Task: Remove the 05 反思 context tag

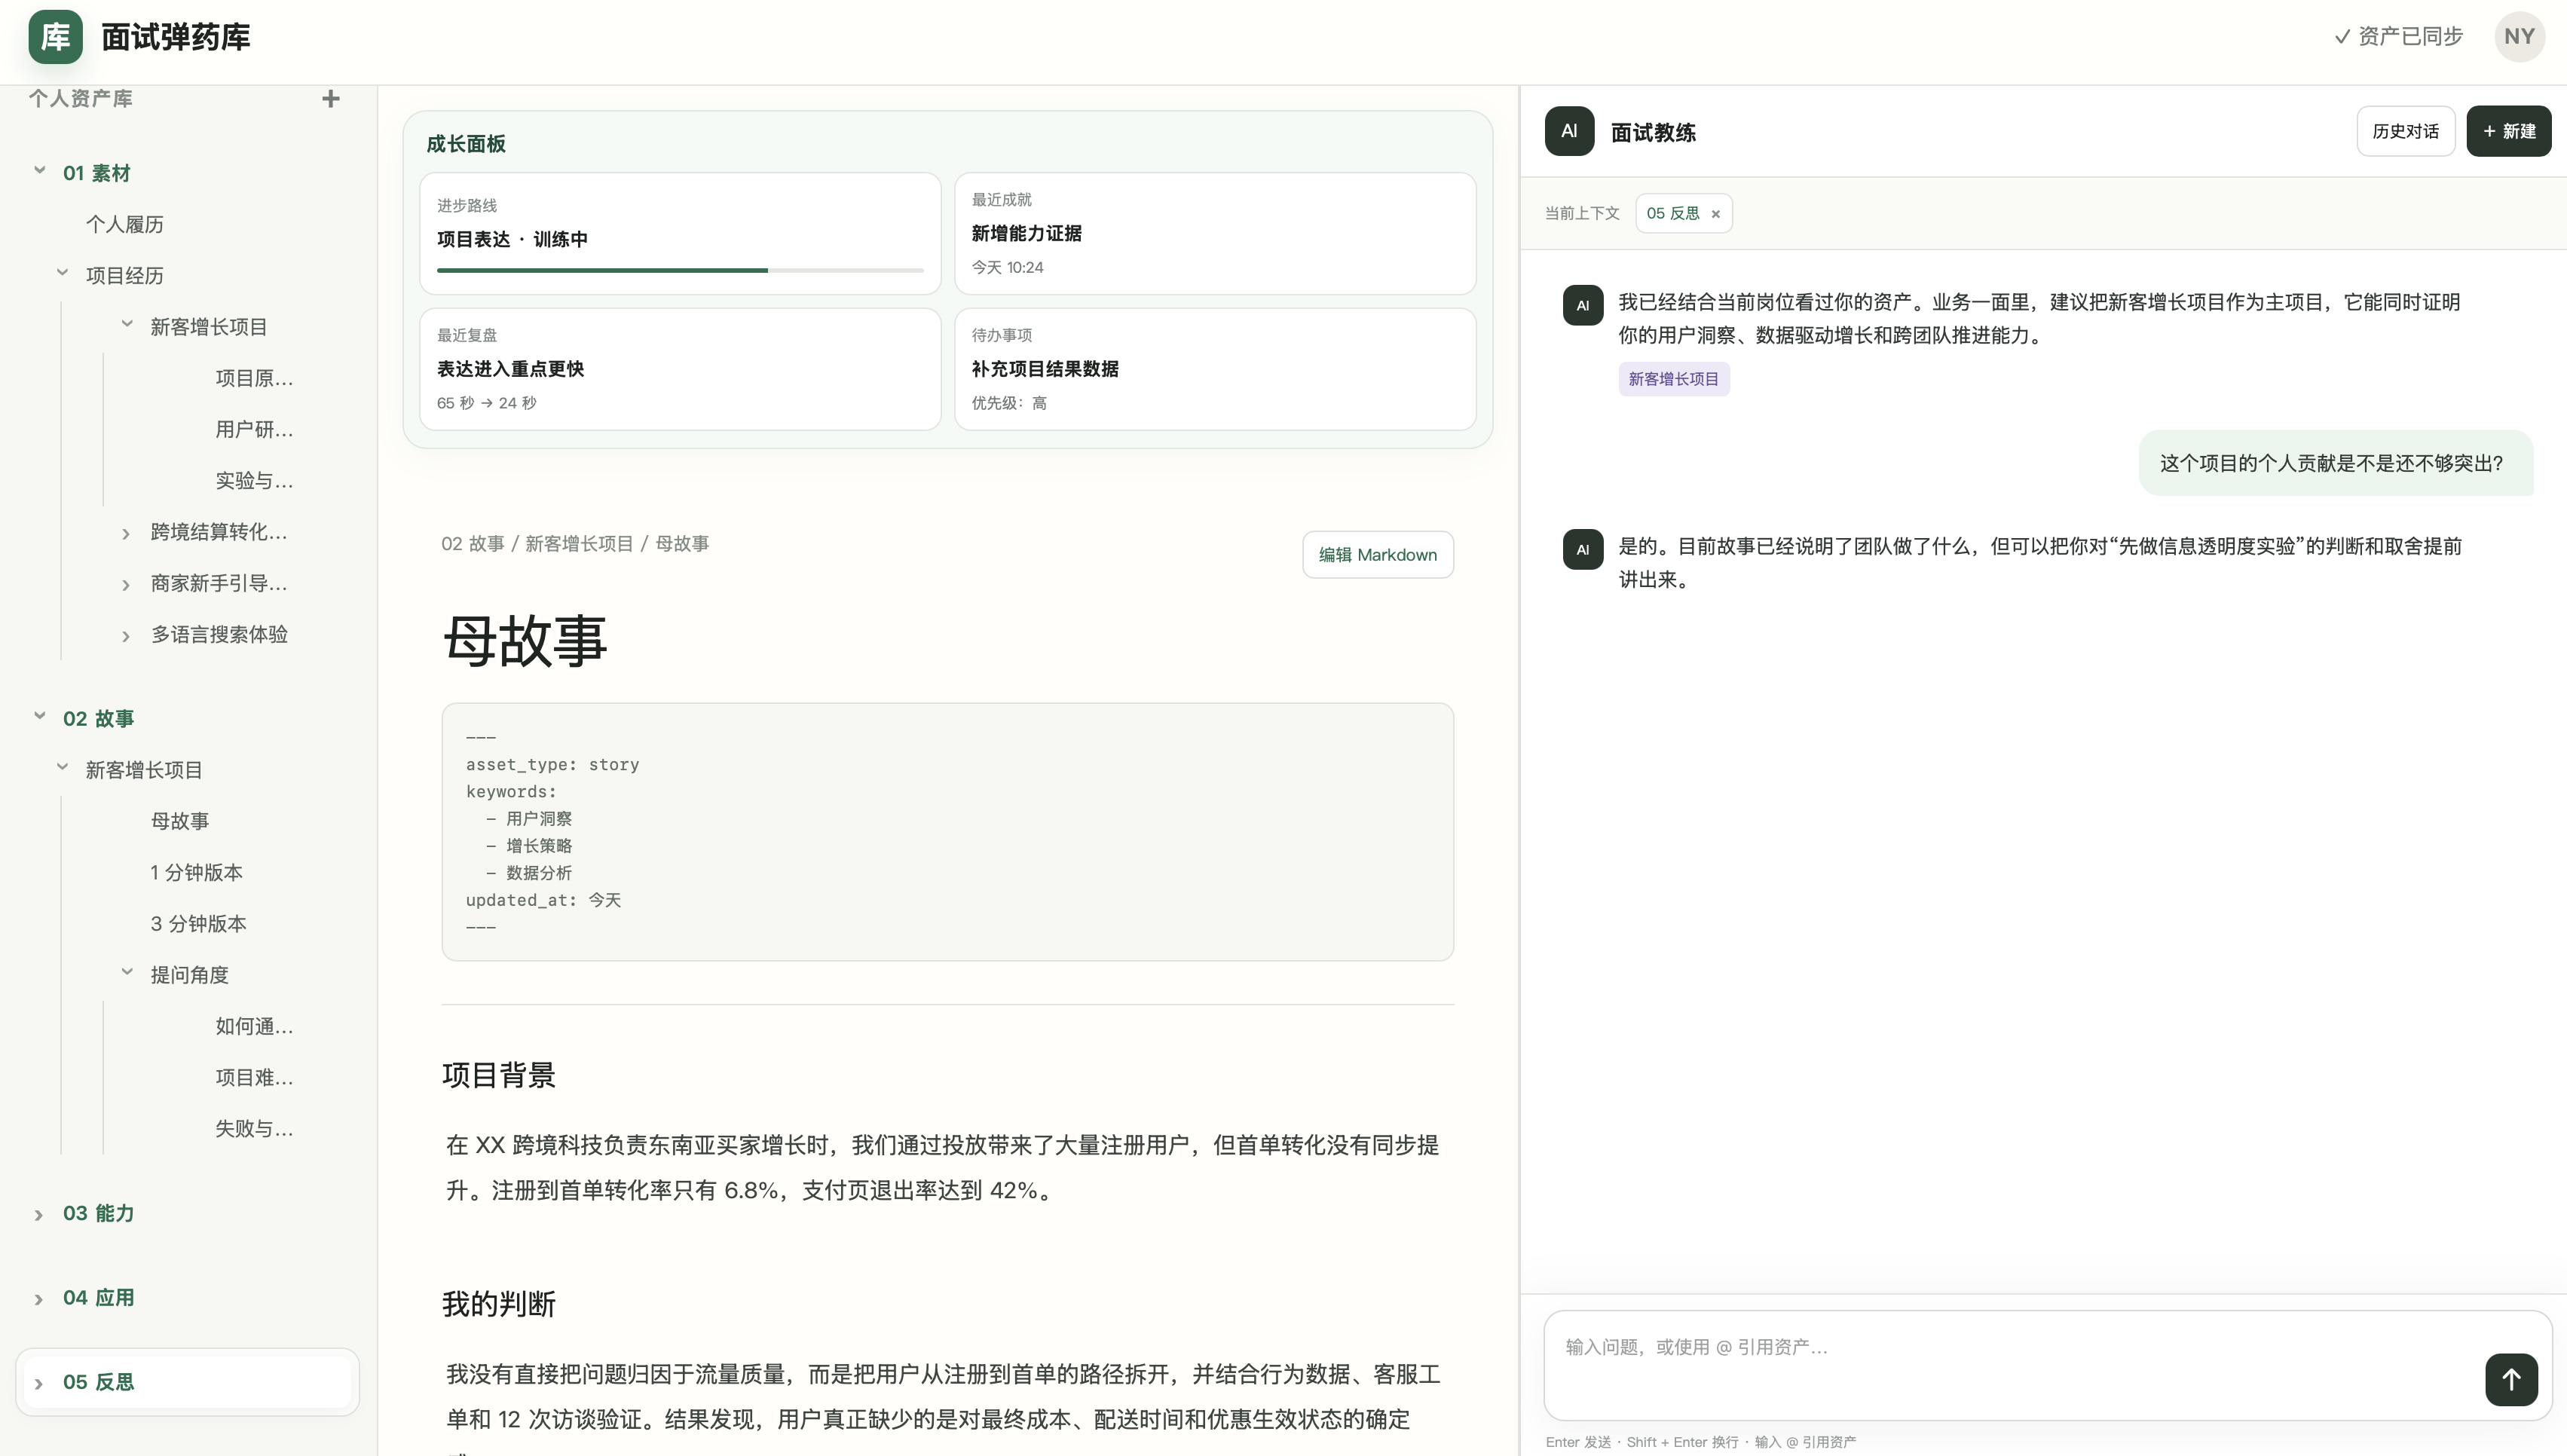Action: click(x=1715, y=214)
